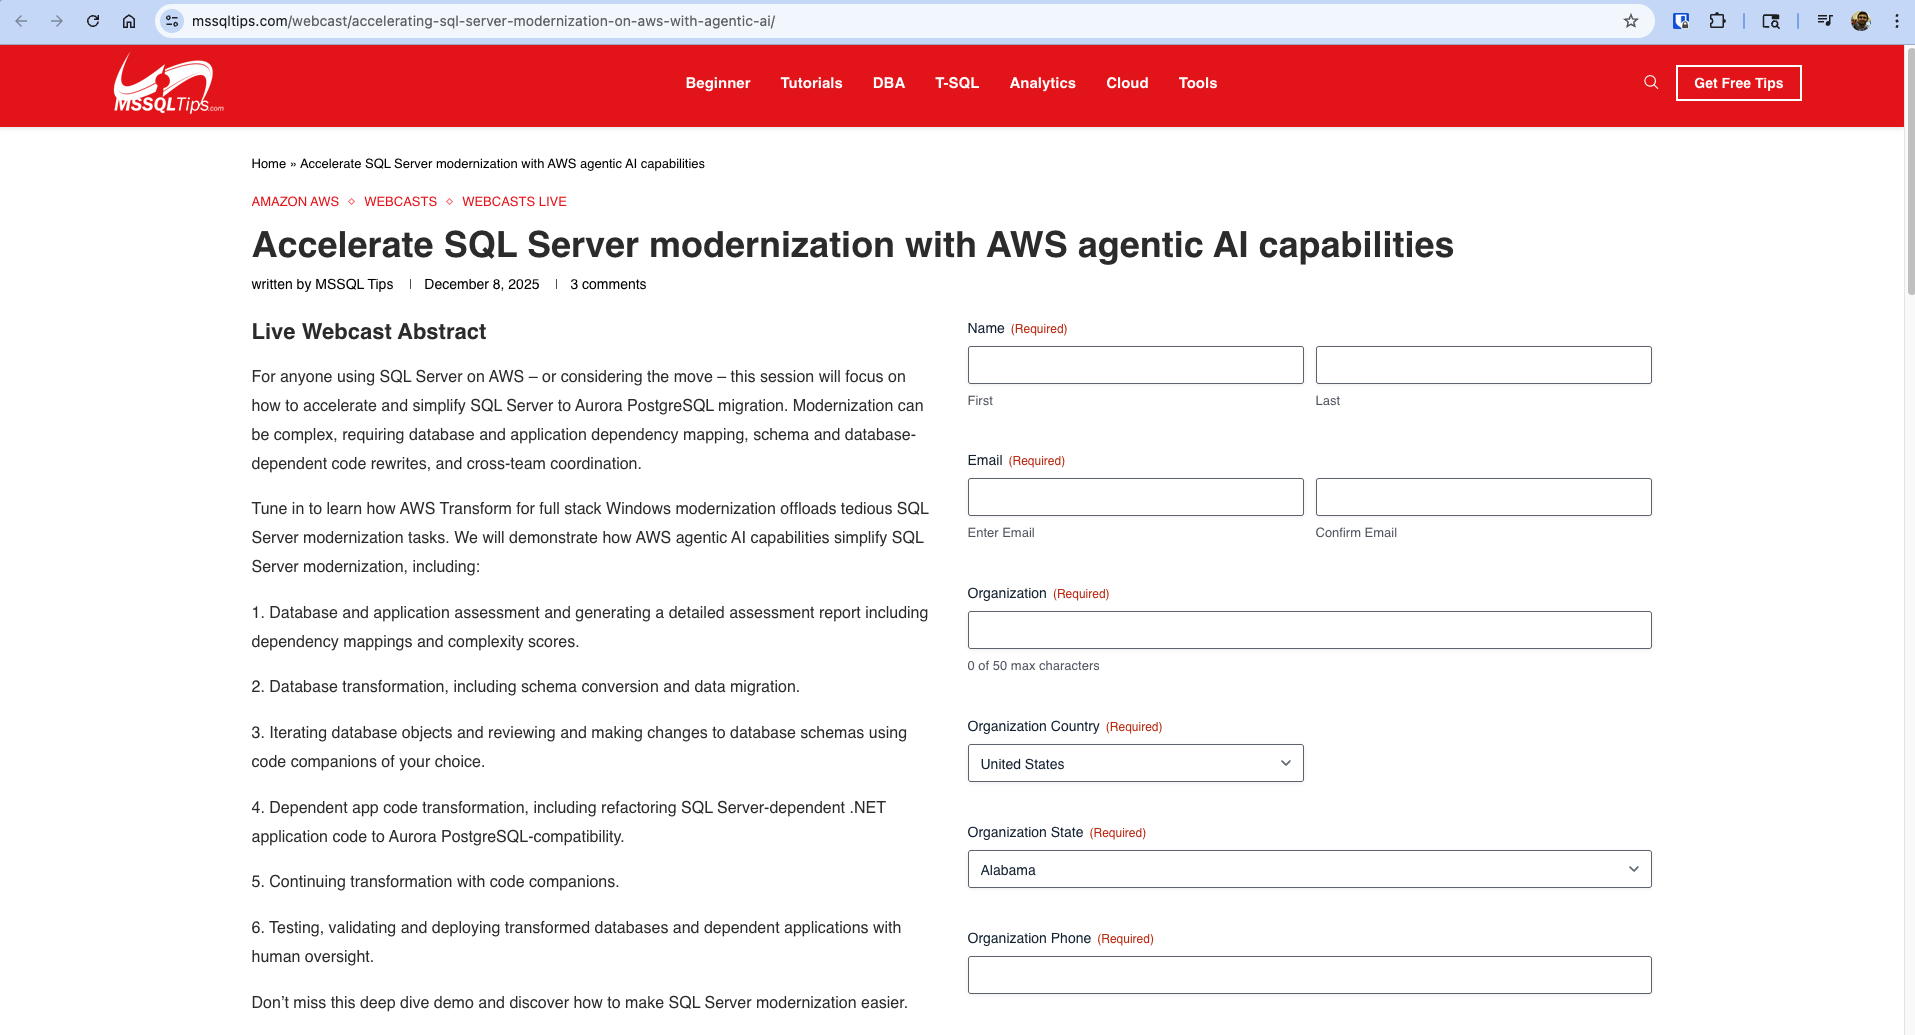Follow the AMAZON AWS category link

[295, 202]
